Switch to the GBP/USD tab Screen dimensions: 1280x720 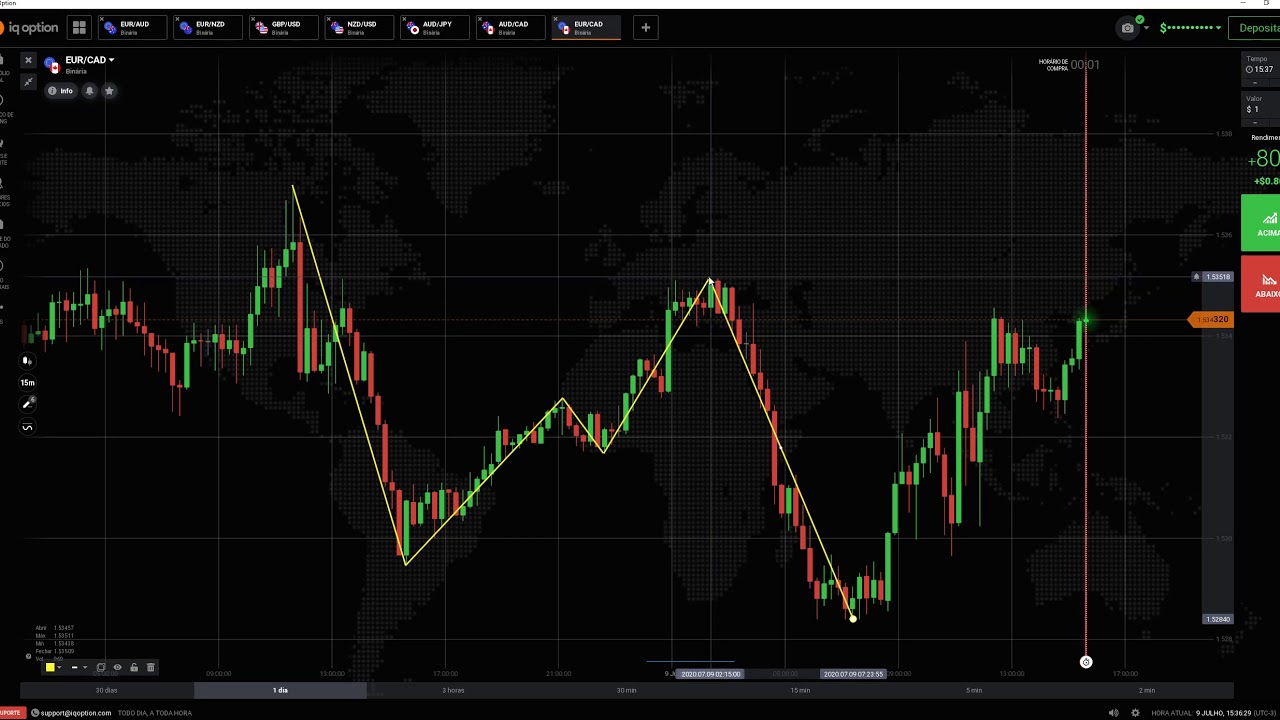(284, 28)
